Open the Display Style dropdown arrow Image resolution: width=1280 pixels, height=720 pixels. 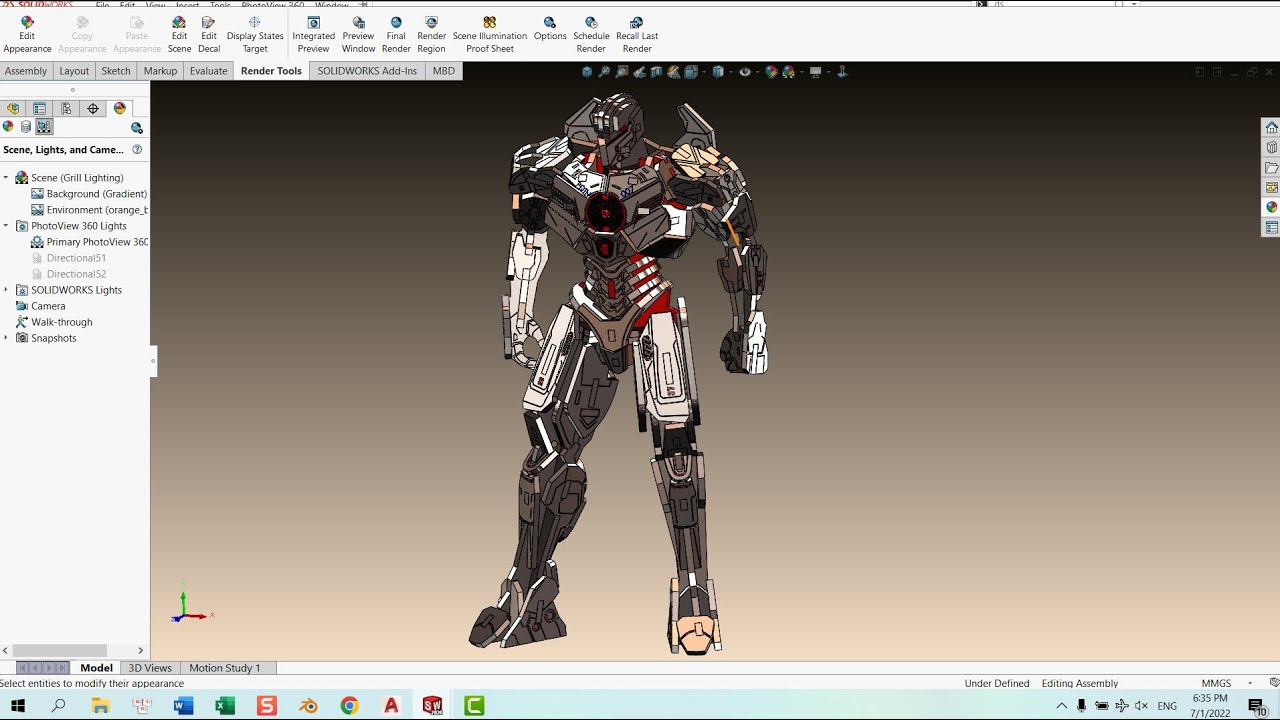[731, 72]
